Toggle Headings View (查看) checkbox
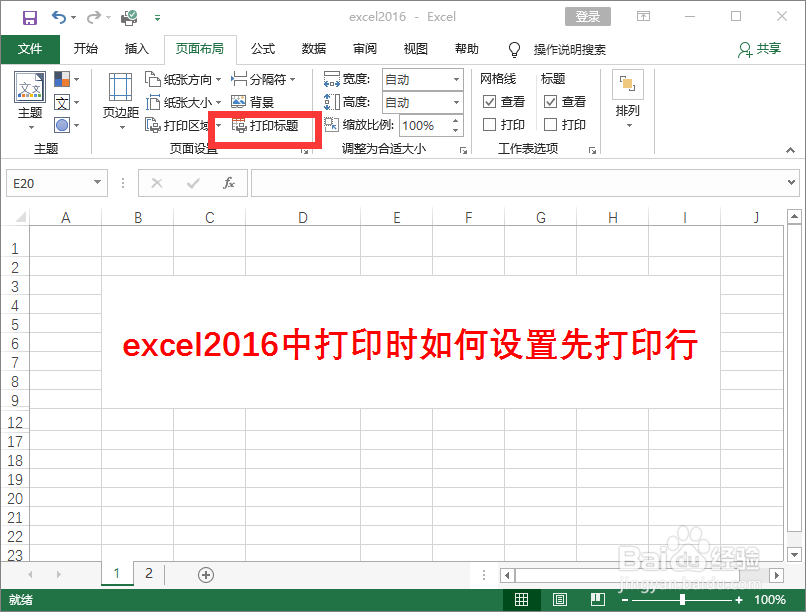The width and height of the screenshot is (806, 612). pos(550,102)
